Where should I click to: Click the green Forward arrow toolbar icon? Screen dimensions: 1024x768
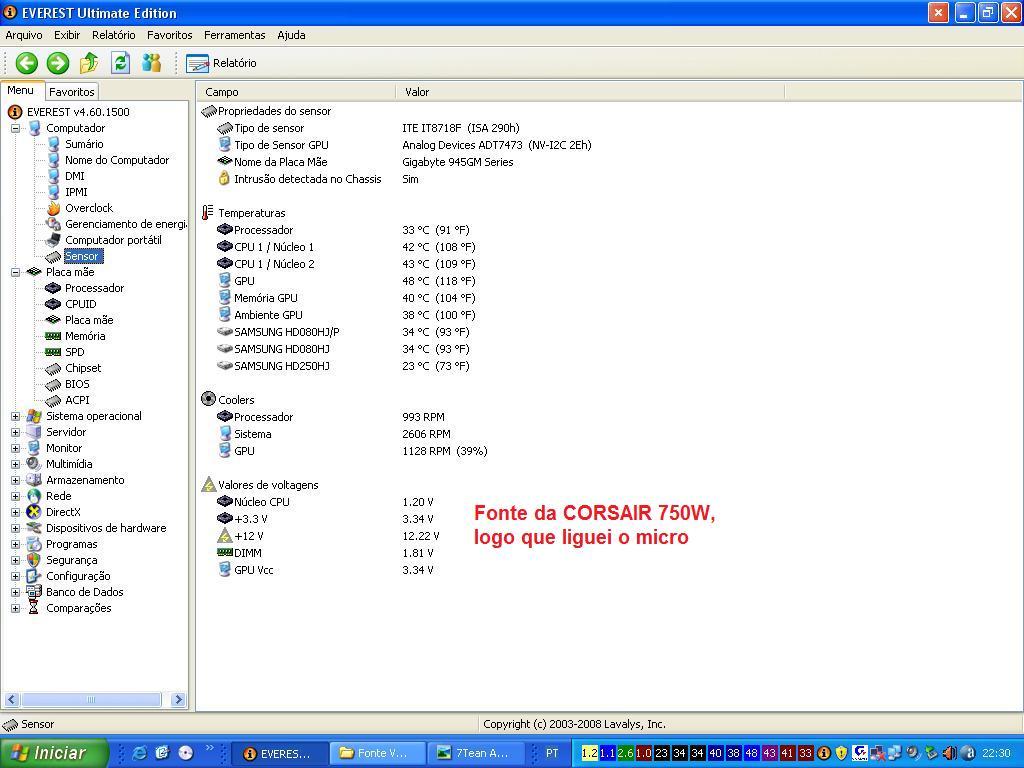(x=58, y=63)
